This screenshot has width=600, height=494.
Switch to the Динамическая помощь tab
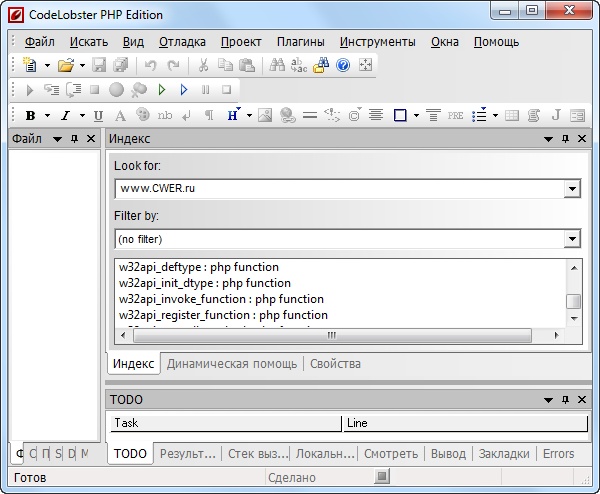point(231,363)
